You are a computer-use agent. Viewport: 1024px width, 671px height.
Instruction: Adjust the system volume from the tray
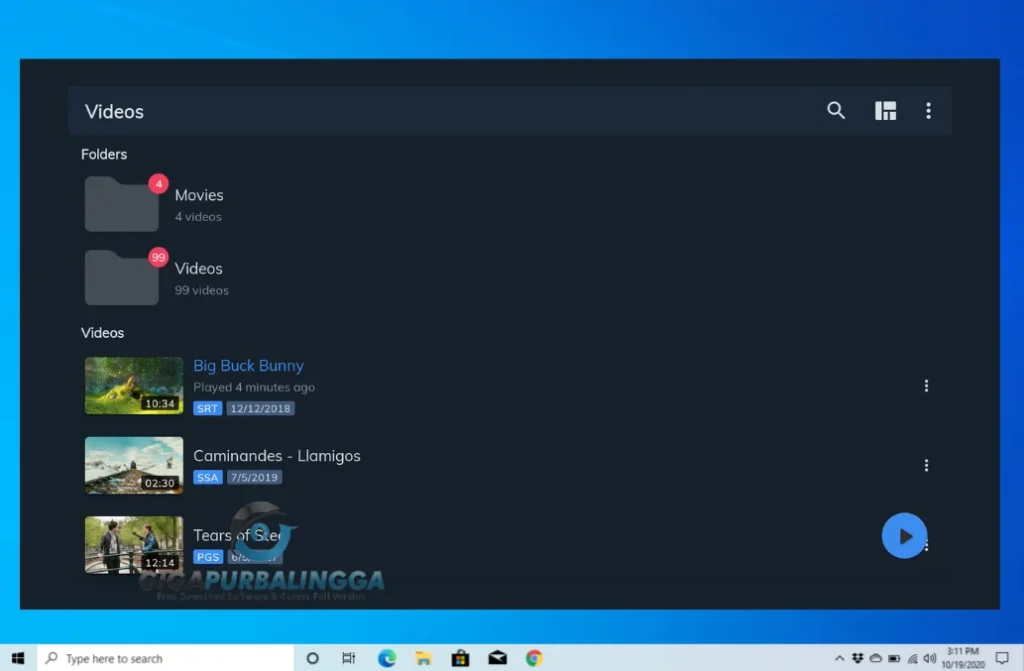click(930, 658)
